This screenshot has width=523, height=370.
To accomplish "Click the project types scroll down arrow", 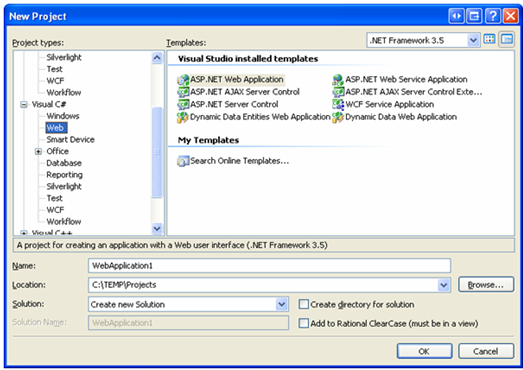I will 157,229.
